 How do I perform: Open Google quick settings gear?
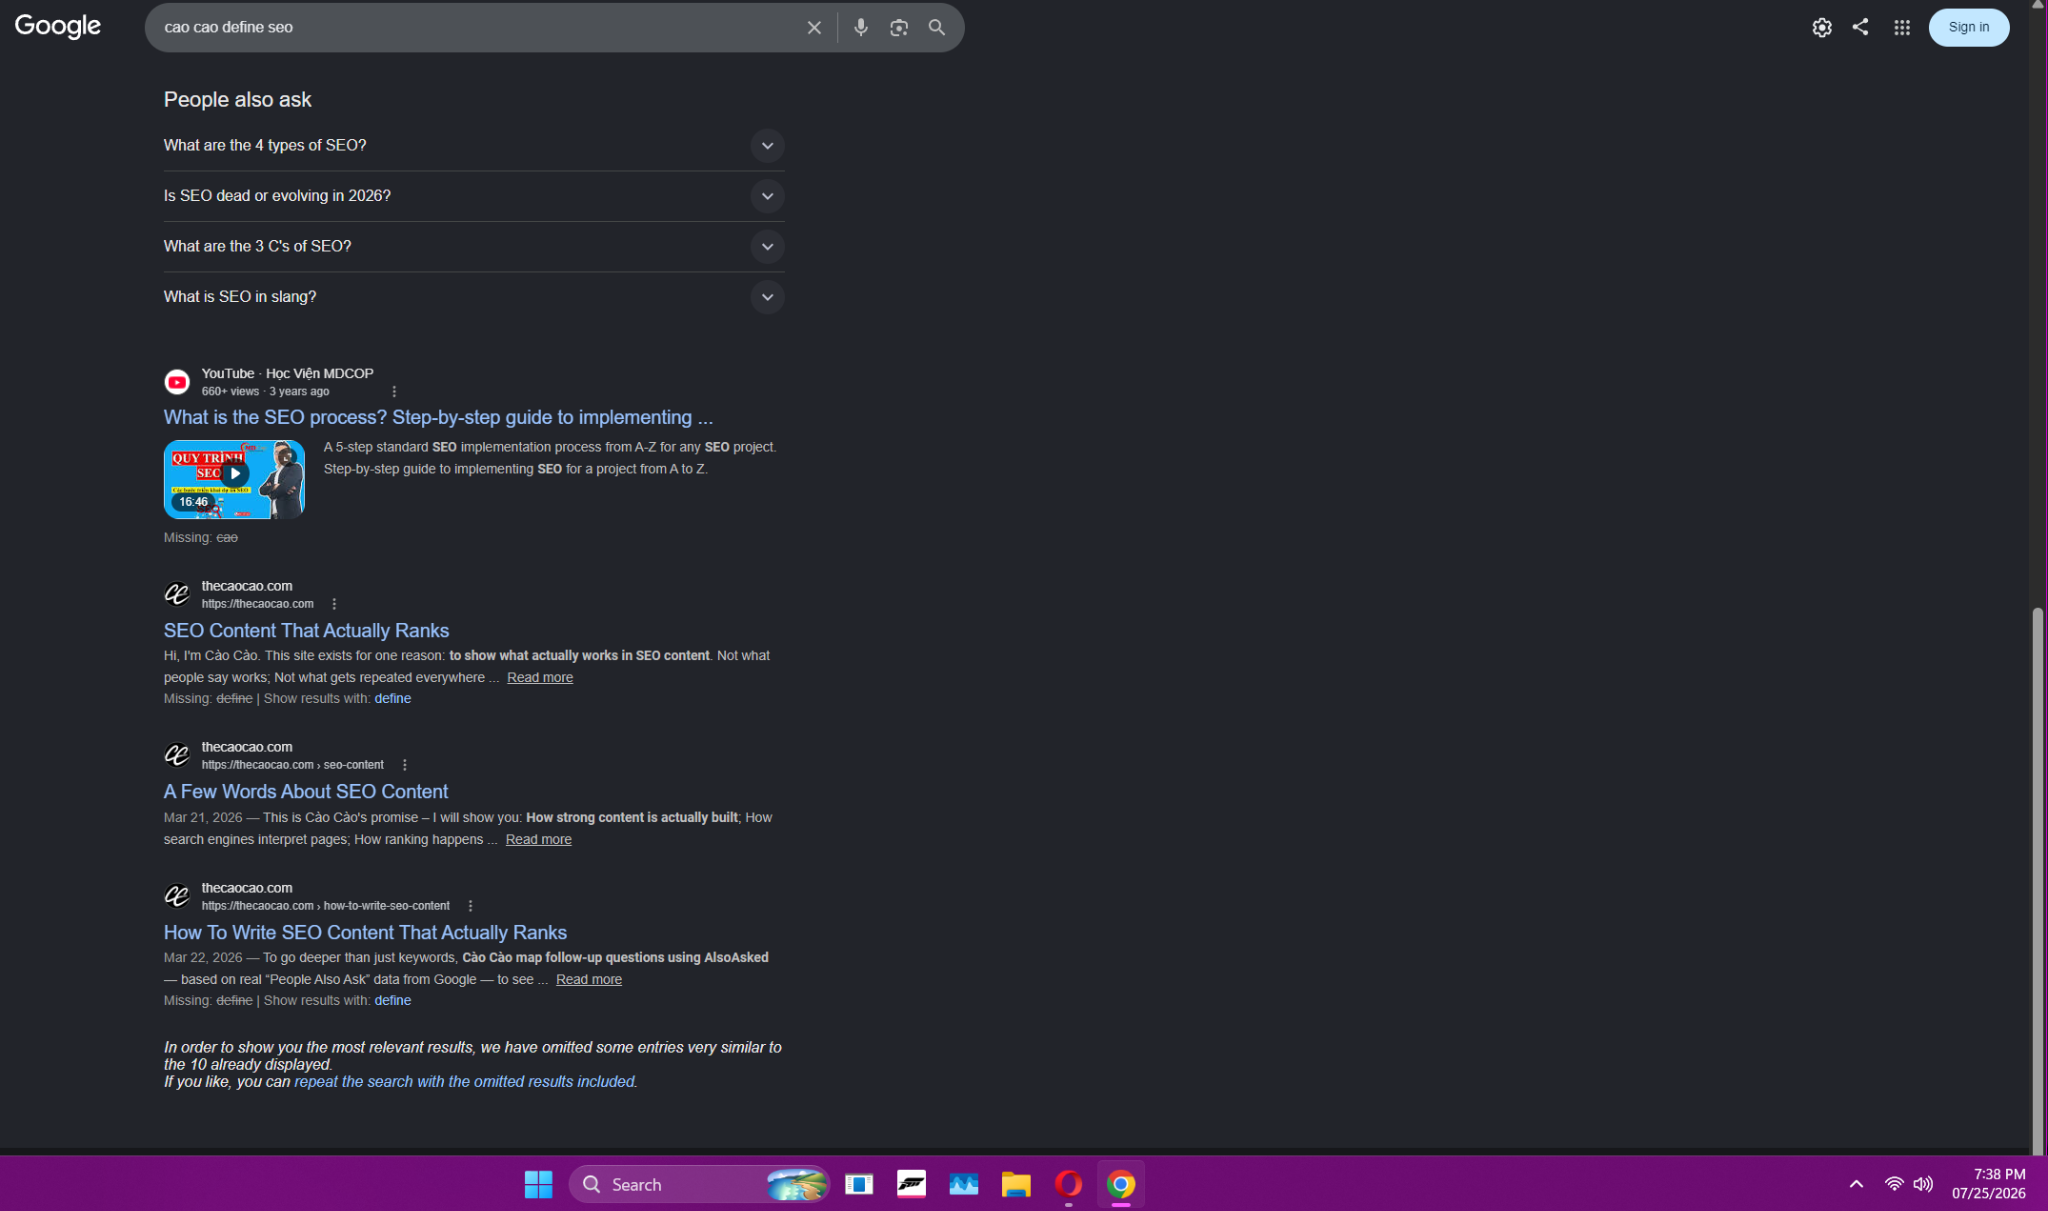point(1822,28)
